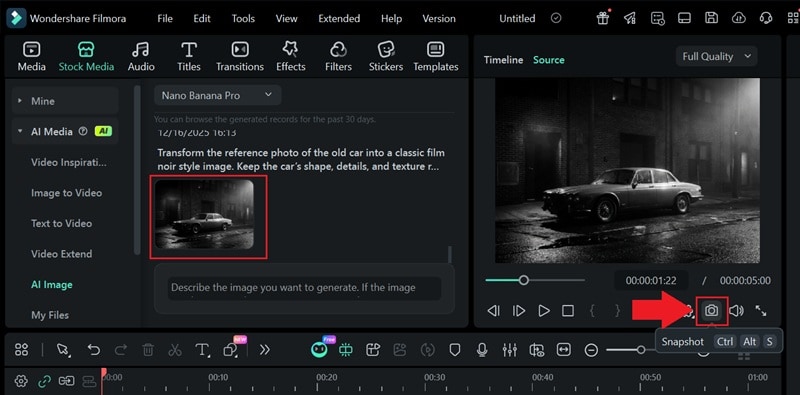800x395 pixels.
Task: Click the paper plane share icon
Action: tap(630, 18)
